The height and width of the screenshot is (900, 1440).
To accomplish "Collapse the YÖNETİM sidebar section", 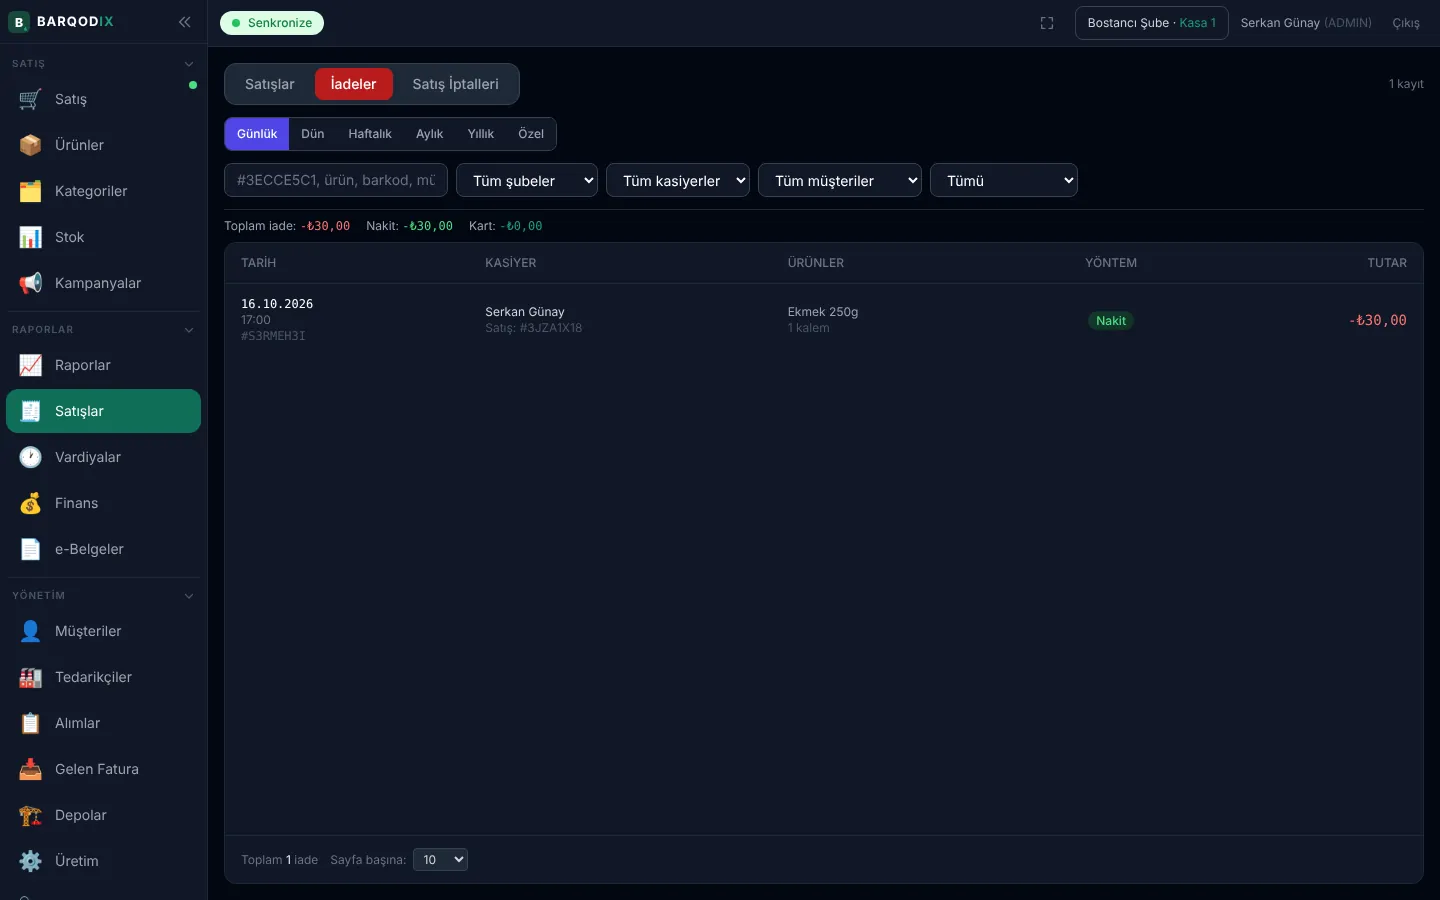I will point(189,596).
